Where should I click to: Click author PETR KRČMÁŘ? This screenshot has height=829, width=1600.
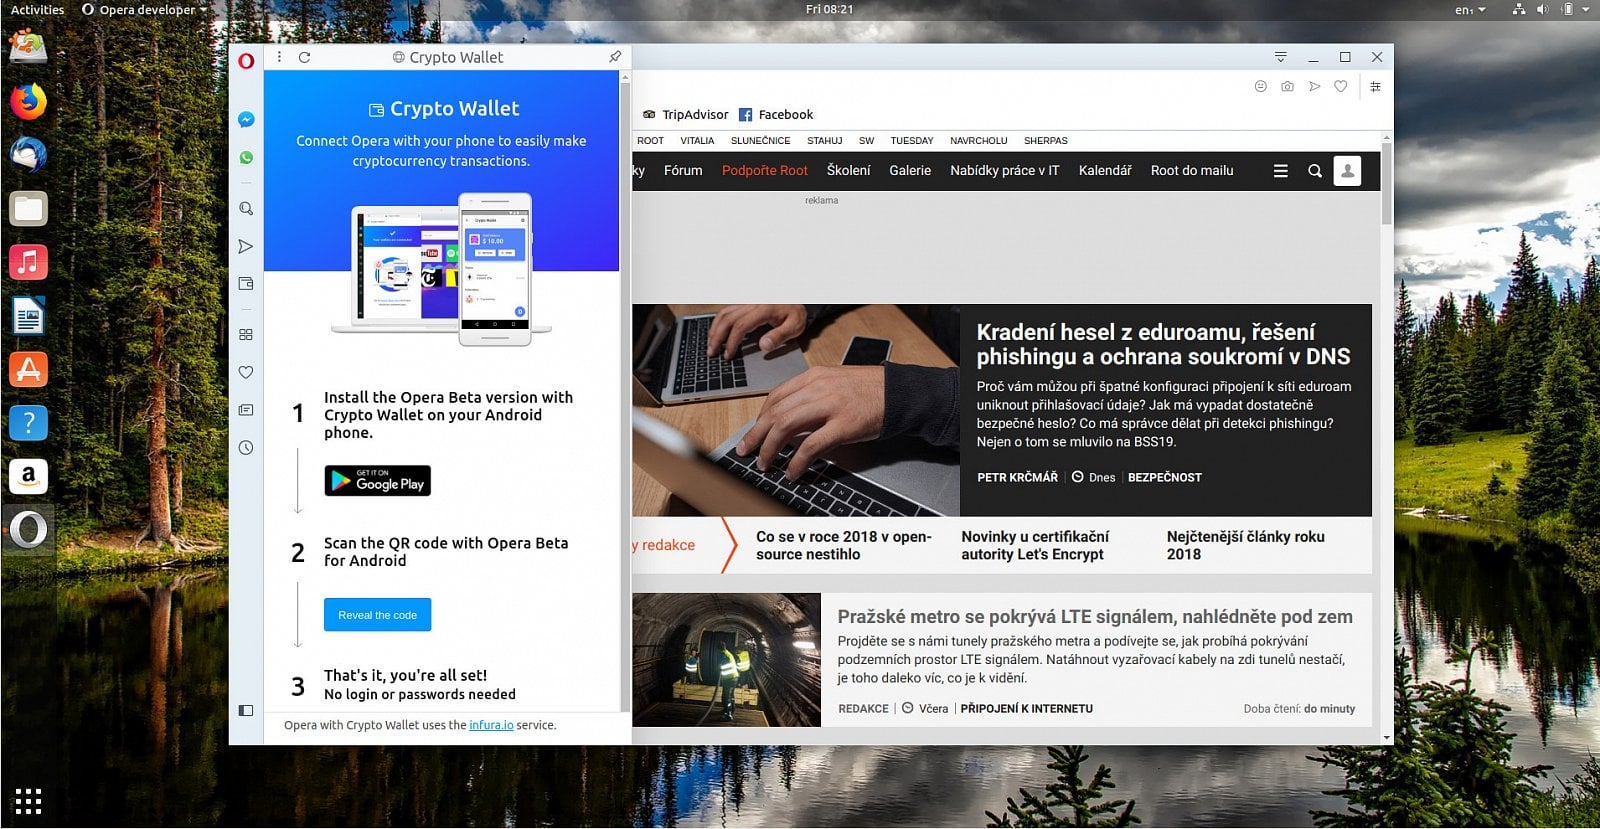1017,477
